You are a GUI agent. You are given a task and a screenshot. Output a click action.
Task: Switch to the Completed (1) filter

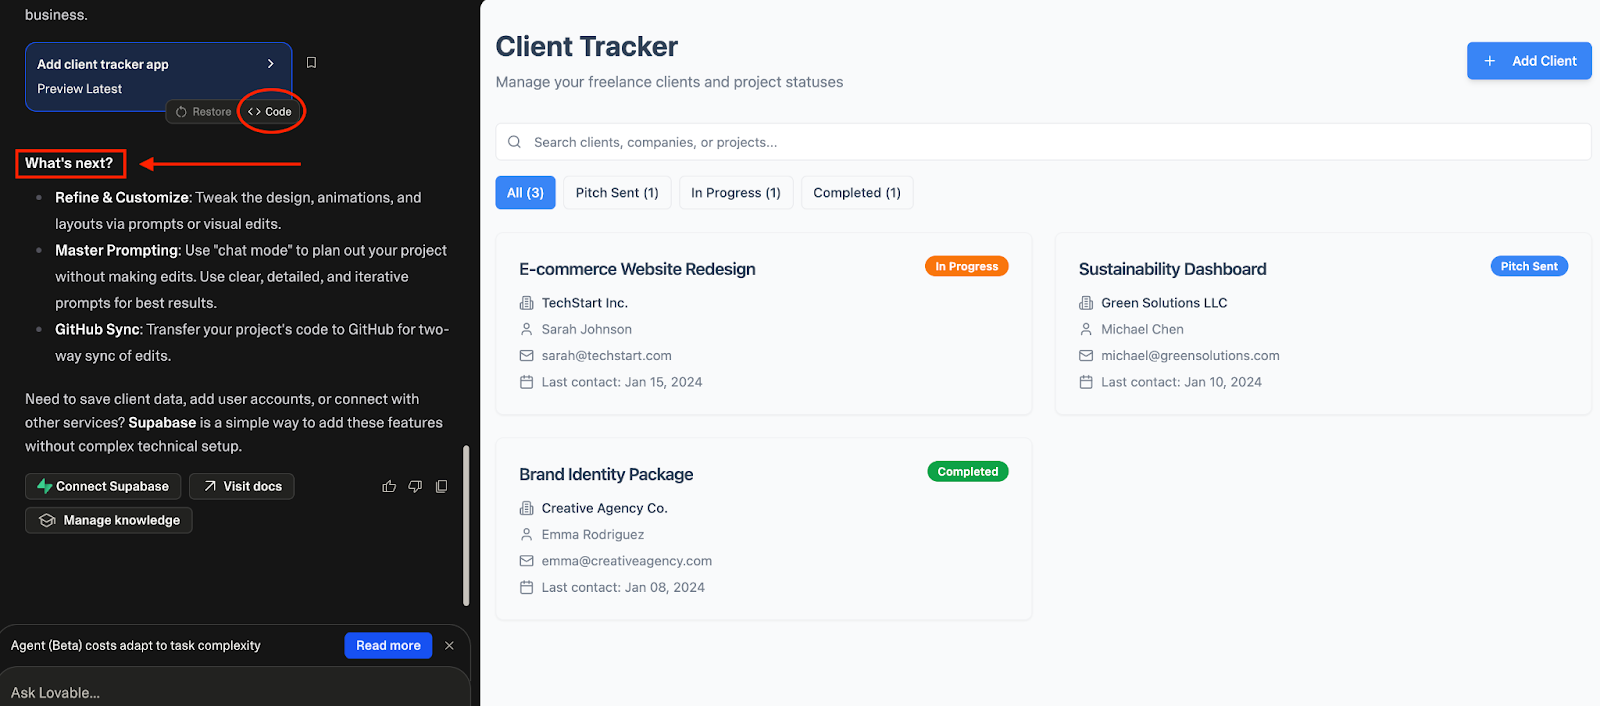point(857,193)
